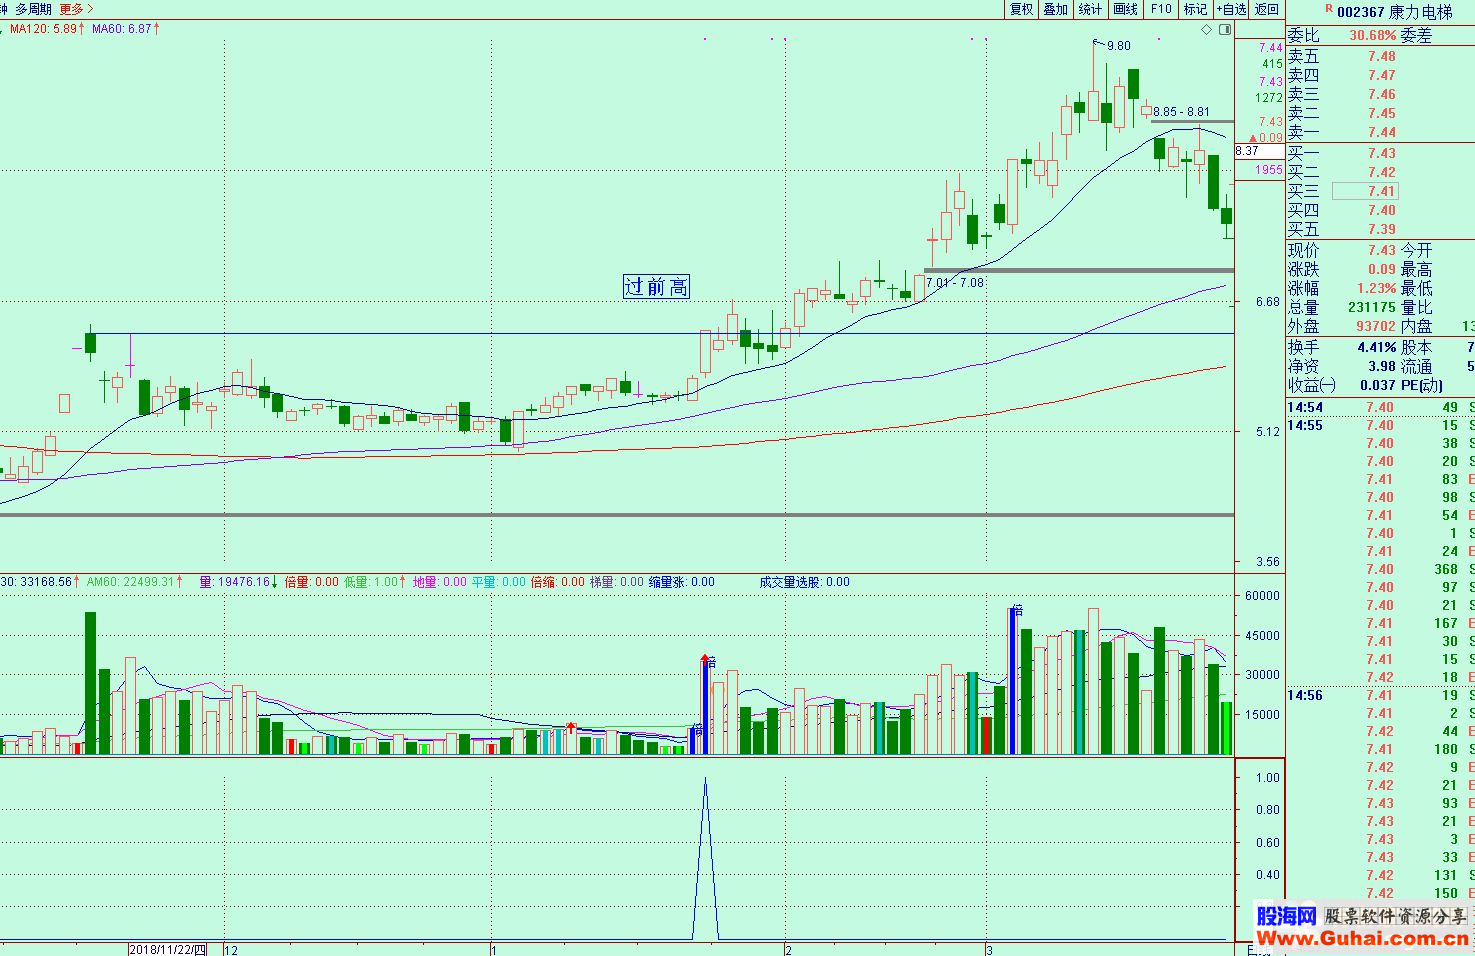
Task: Click the month 2 marker on time axis
Action: pyautogui.click(x=788, y=949)
